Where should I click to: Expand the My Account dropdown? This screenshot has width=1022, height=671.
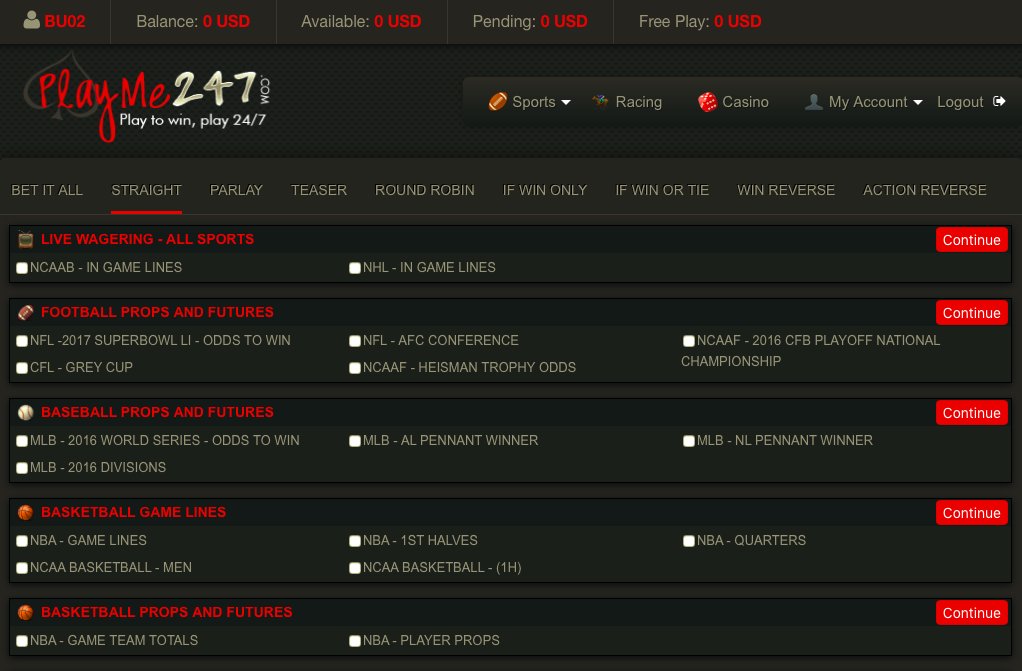coord(864,102)
